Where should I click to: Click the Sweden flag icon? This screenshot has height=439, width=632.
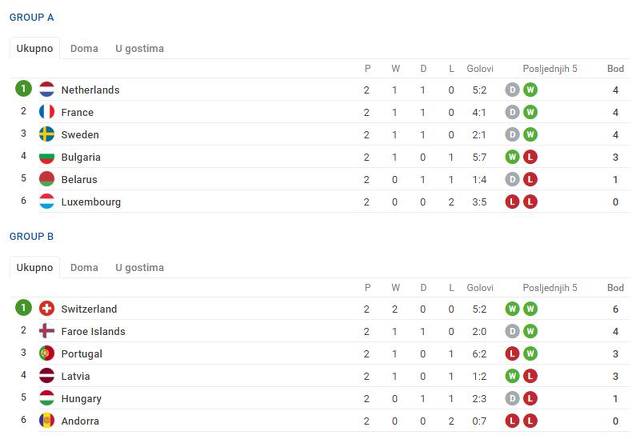[47, 134]
